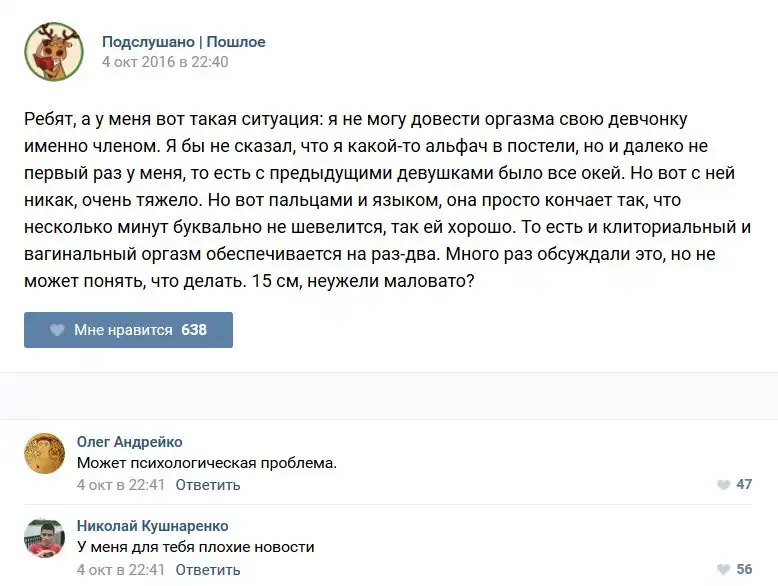Reply to Николай Кушнаренко's comment

coord(208,570)
